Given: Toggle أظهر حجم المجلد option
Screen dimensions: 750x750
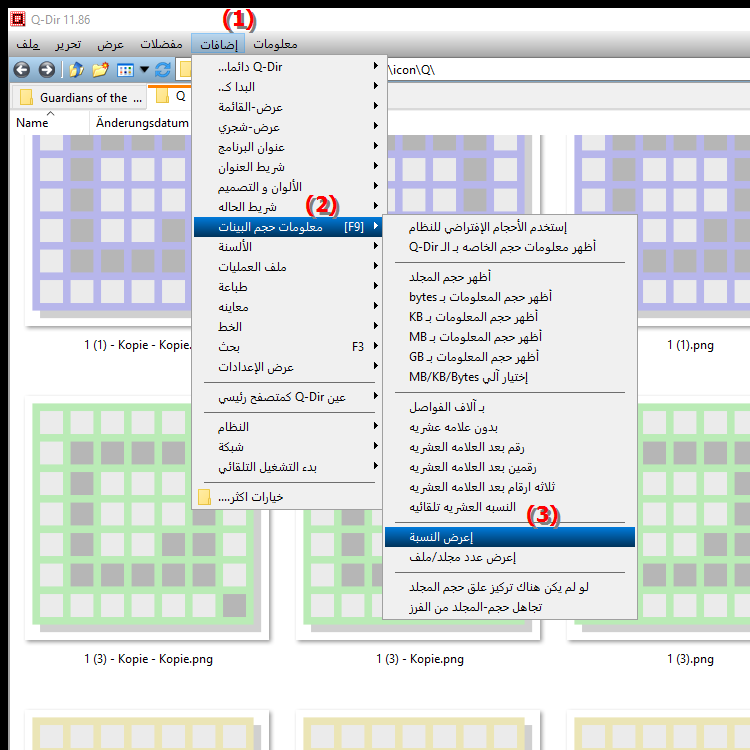Looking at the screenshot, I should click(510, 277).
